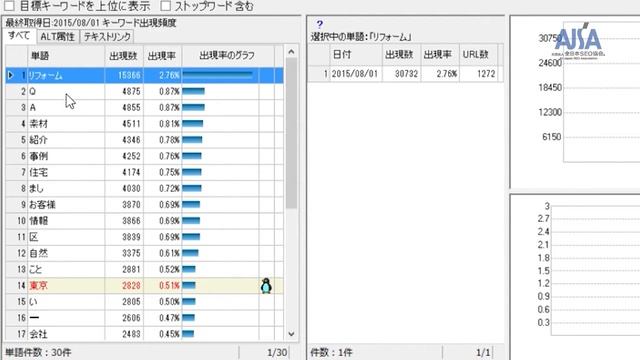Screen dimensions: 640x360
Task: Sort keyword list by 出現率 column header
Action: pyautogui.click(x=162, y=56)
